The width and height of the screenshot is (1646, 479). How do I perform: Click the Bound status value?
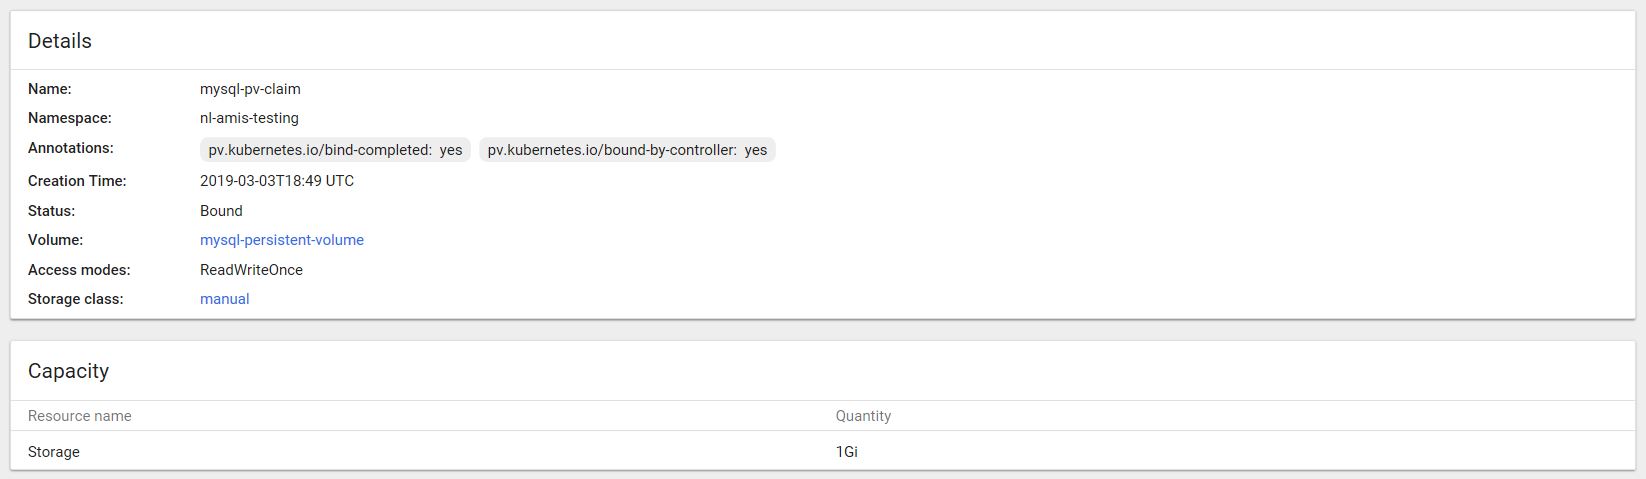pyautogui.click(x=221, y=211)
